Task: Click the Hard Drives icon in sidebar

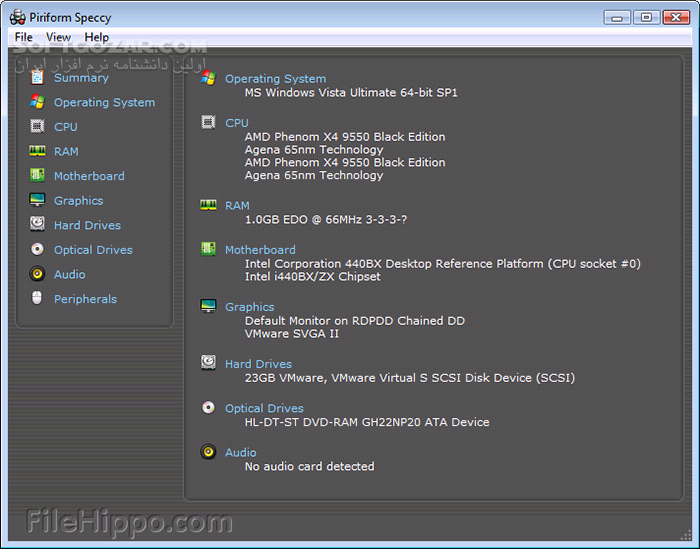Action: coord(37,223)
